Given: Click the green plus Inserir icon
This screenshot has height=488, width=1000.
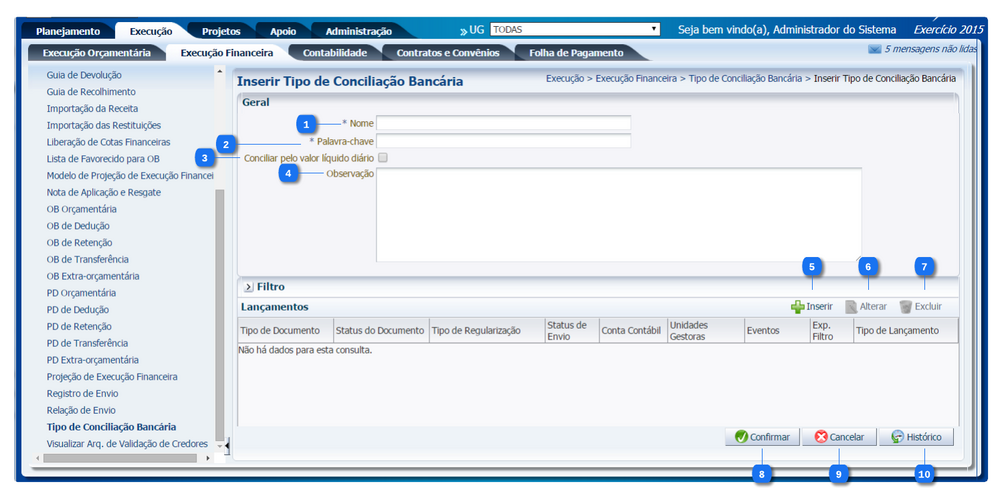Looking at the screenshot, I should coord(797,307).
